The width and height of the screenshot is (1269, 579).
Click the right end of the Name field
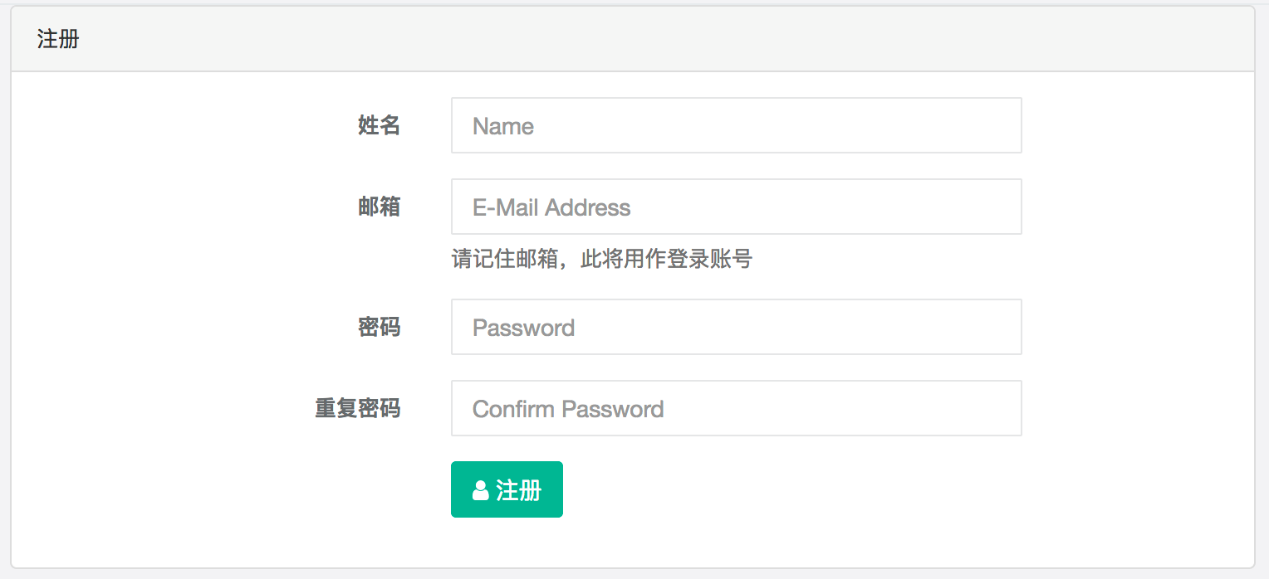[1000, 126]
